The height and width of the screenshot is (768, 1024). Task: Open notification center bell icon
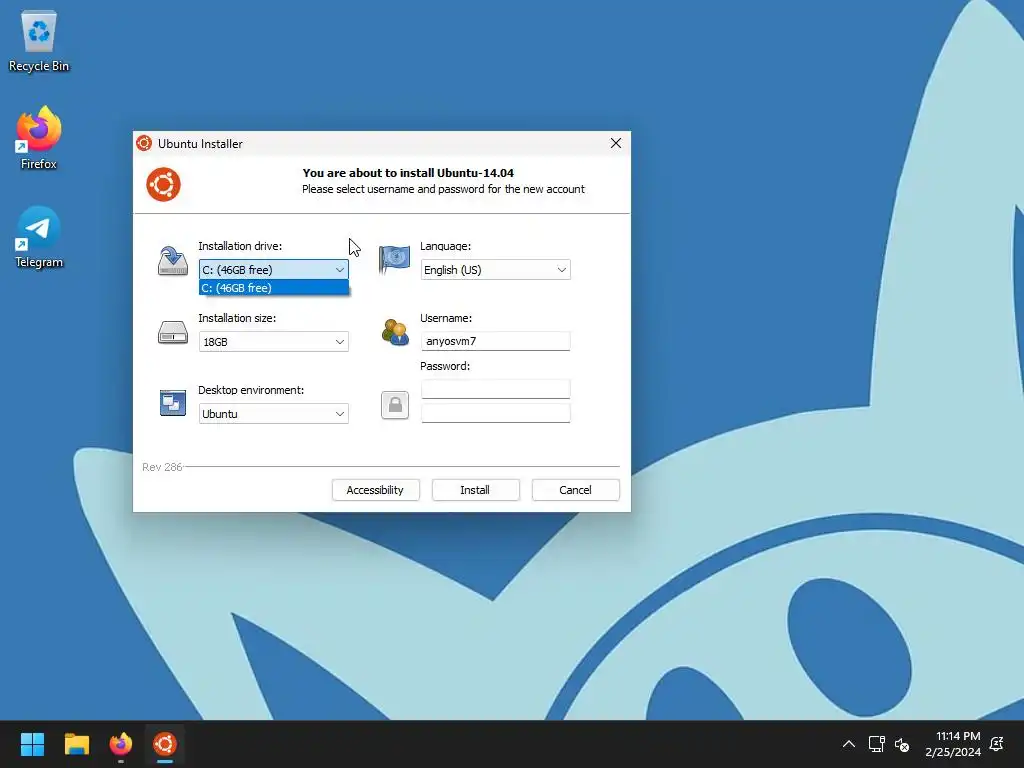[997, 744]
